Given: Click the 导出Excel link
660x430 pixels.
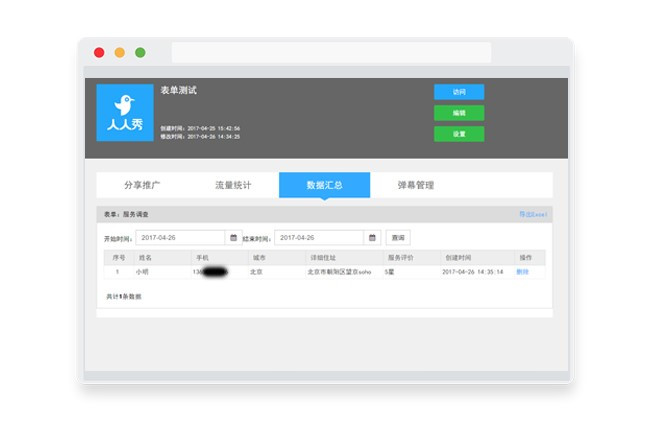Looking at the screenshot, I should [533, 214].
